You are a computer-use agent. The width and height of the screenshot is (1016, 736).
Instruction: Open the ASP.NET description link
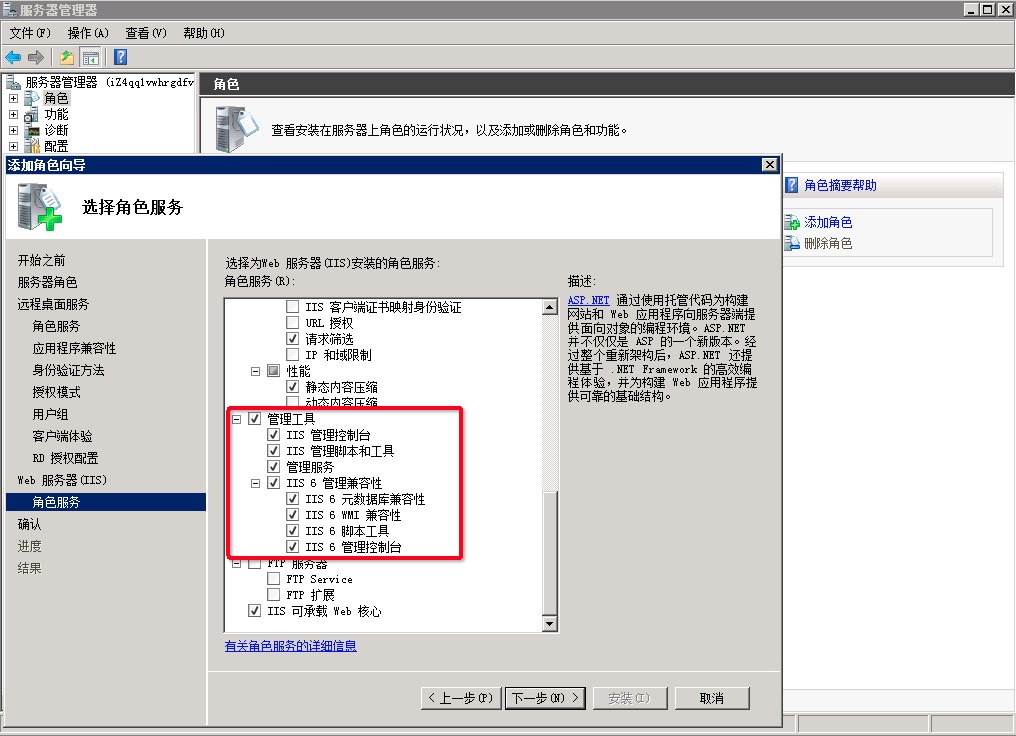(x=588, y=300)
